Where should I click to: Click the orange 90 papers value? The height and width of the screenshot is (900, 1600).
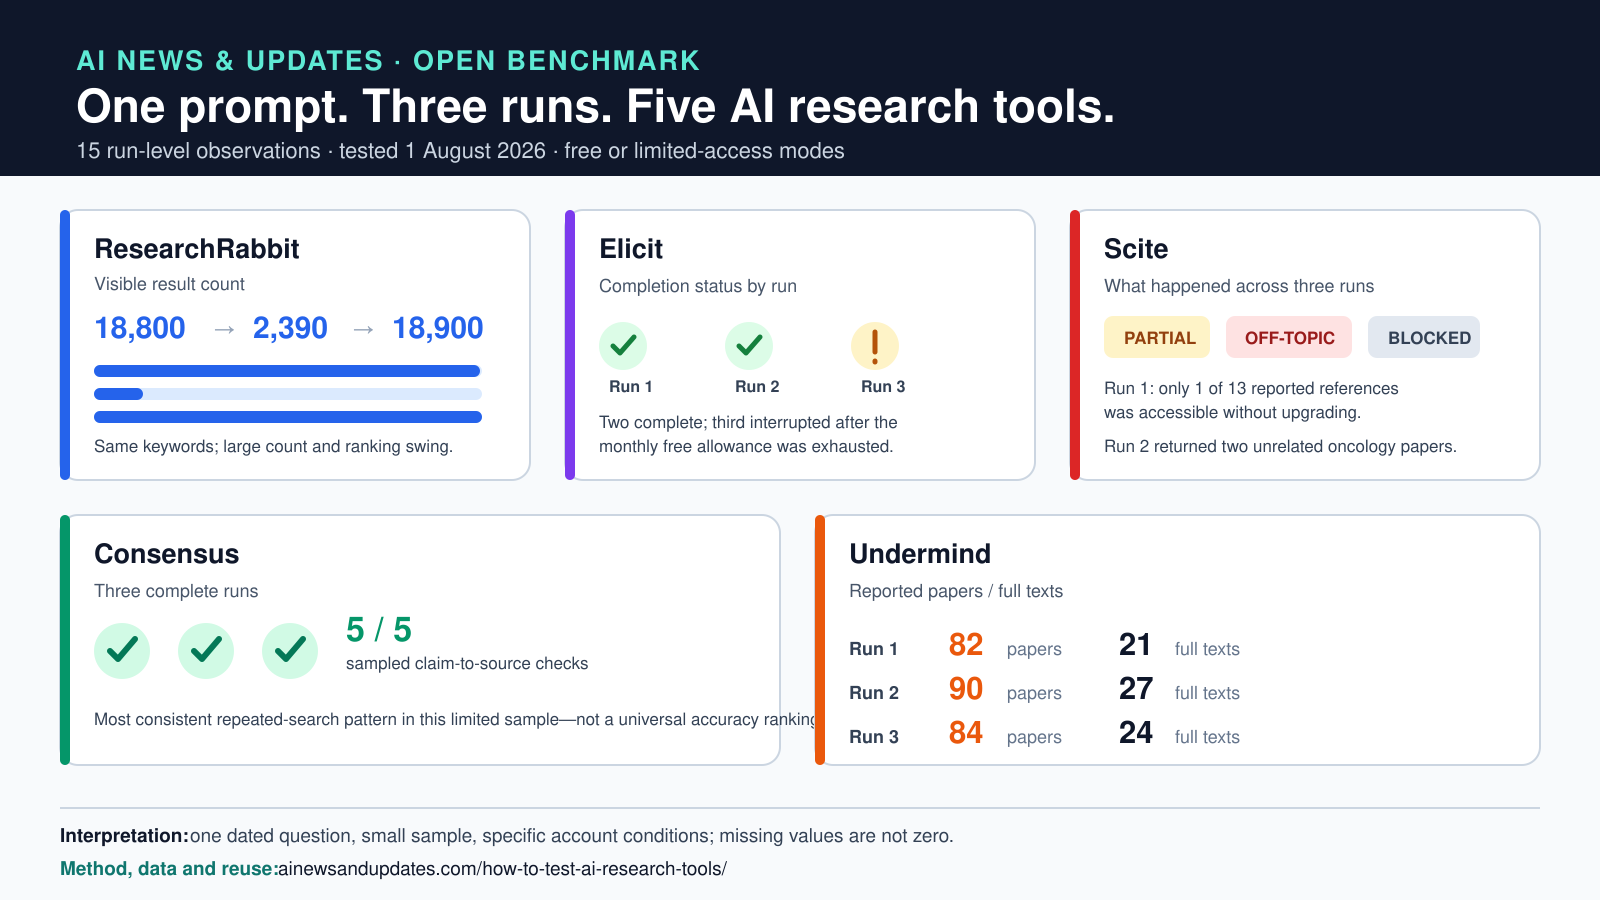[x=966, y=689]
